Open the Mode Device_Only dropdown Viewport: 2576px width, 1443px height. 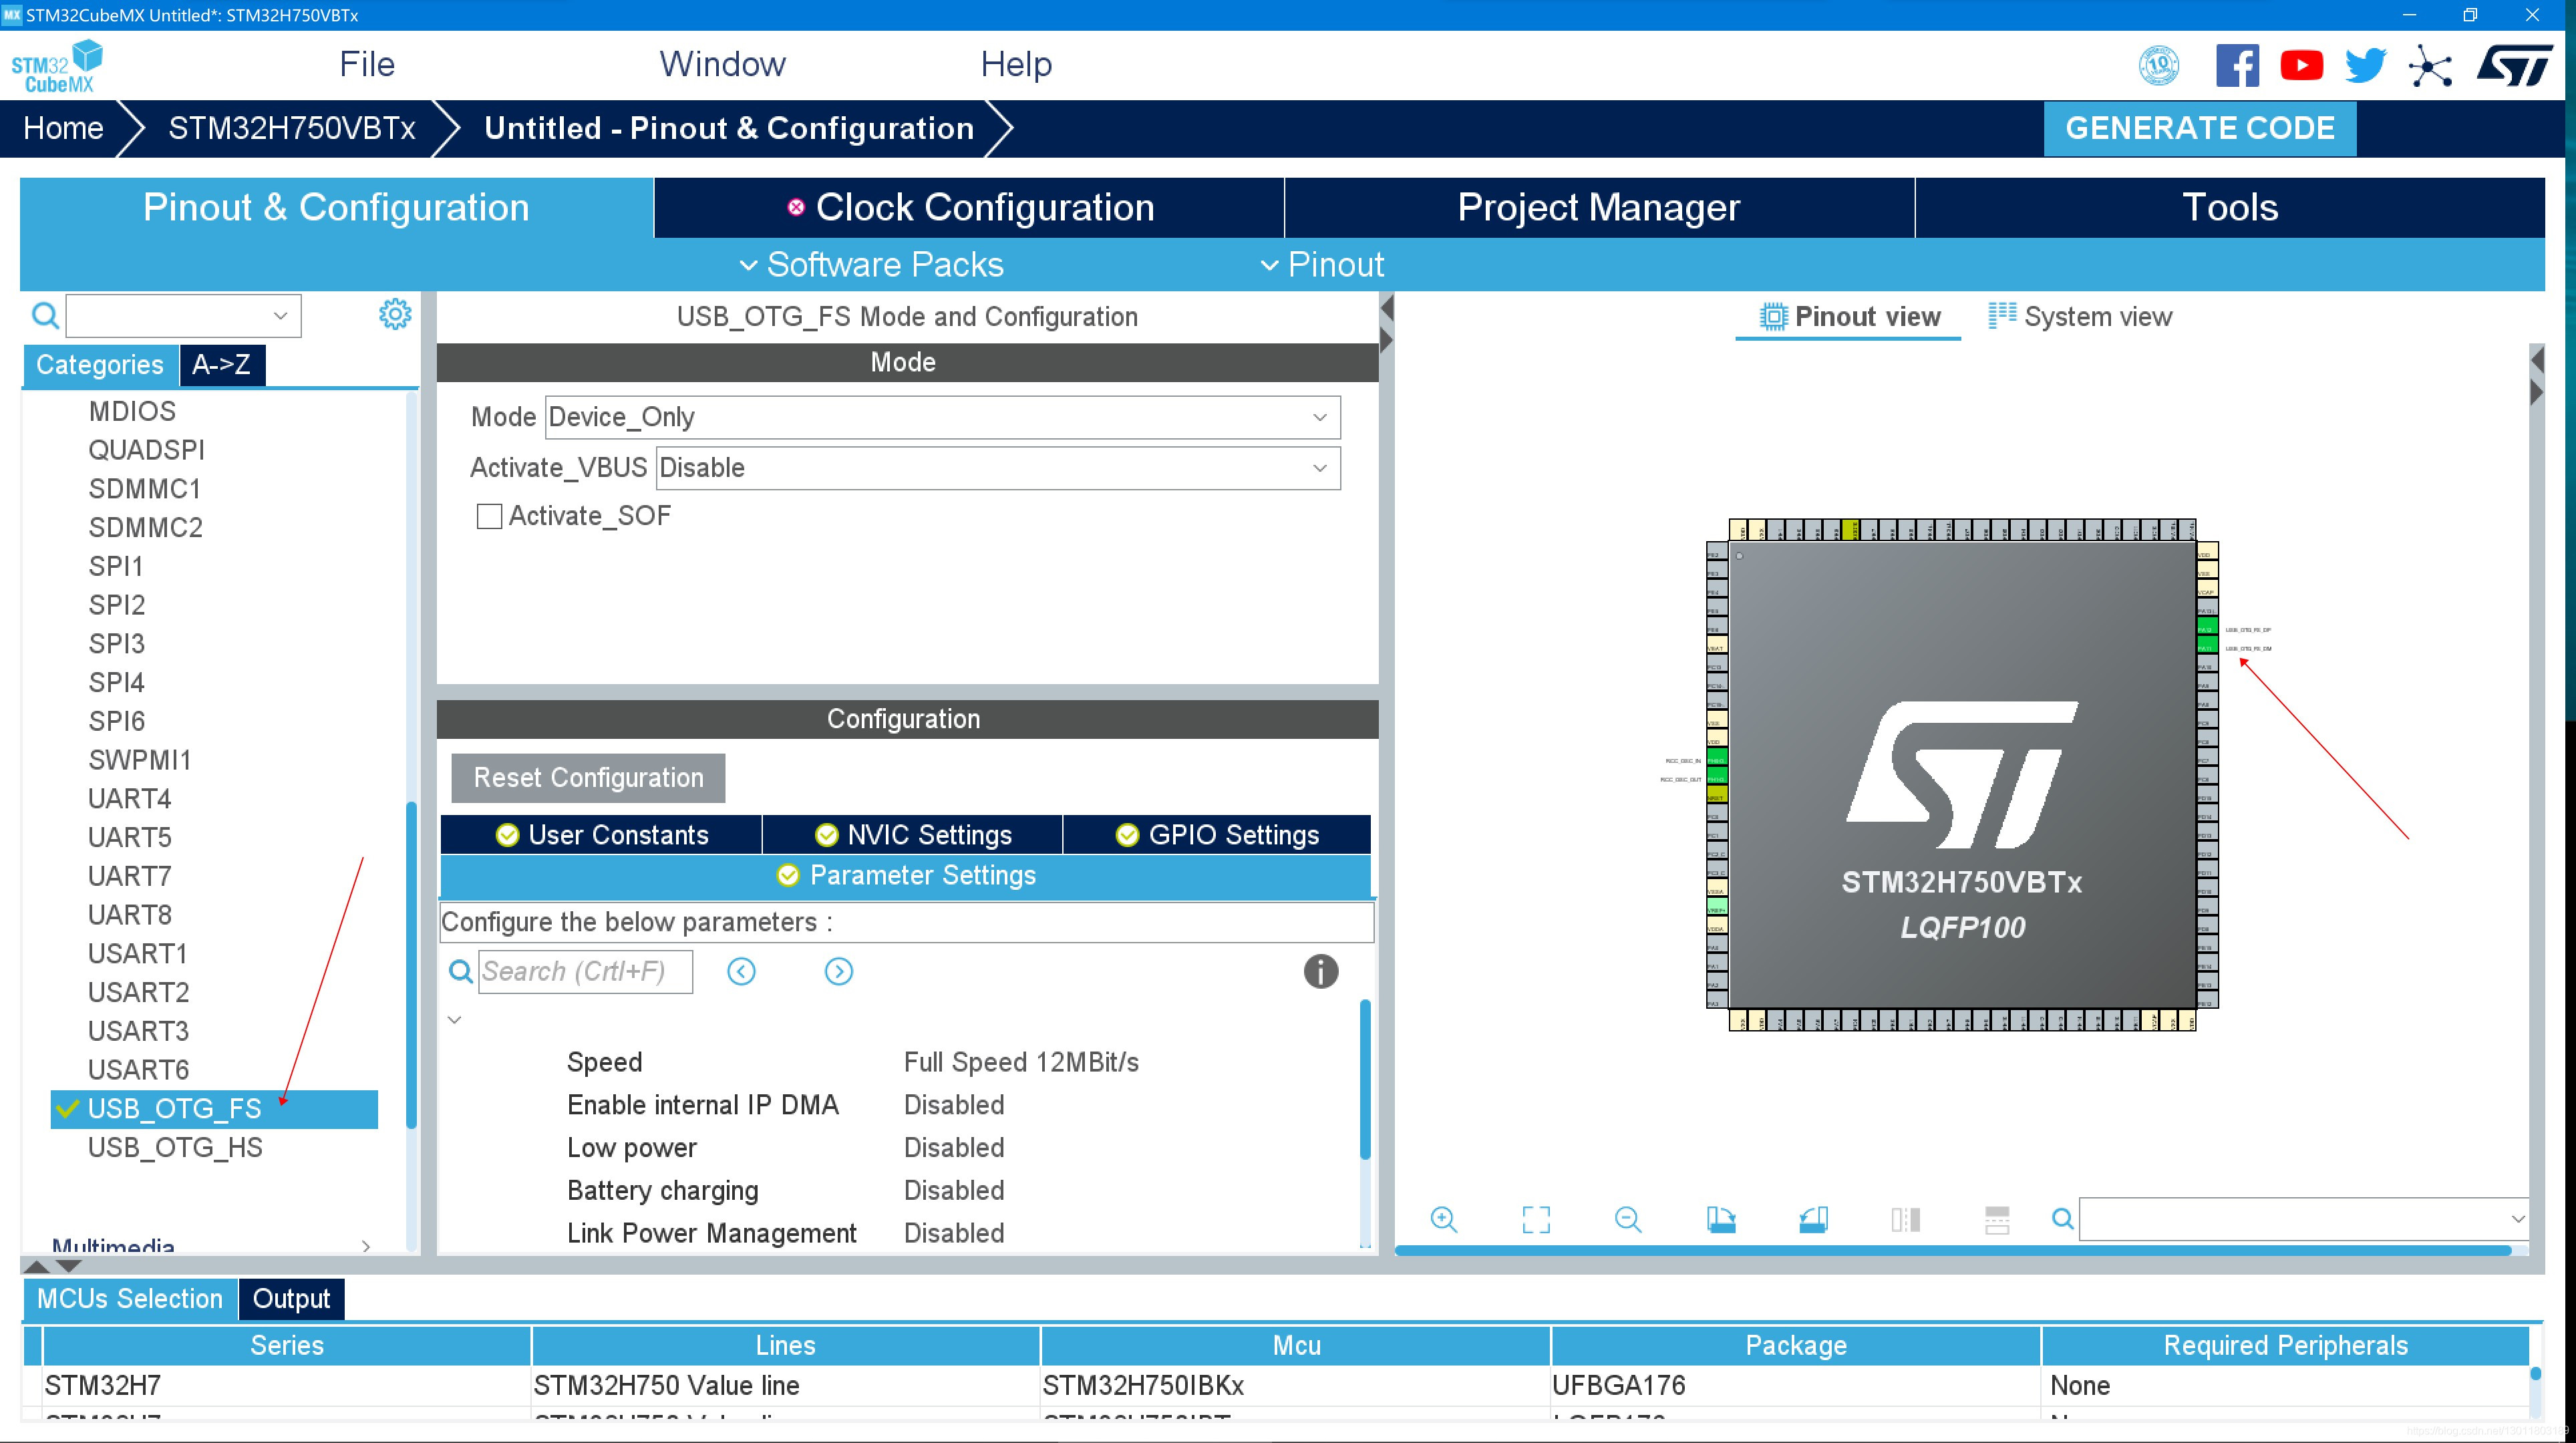point(942,417)
